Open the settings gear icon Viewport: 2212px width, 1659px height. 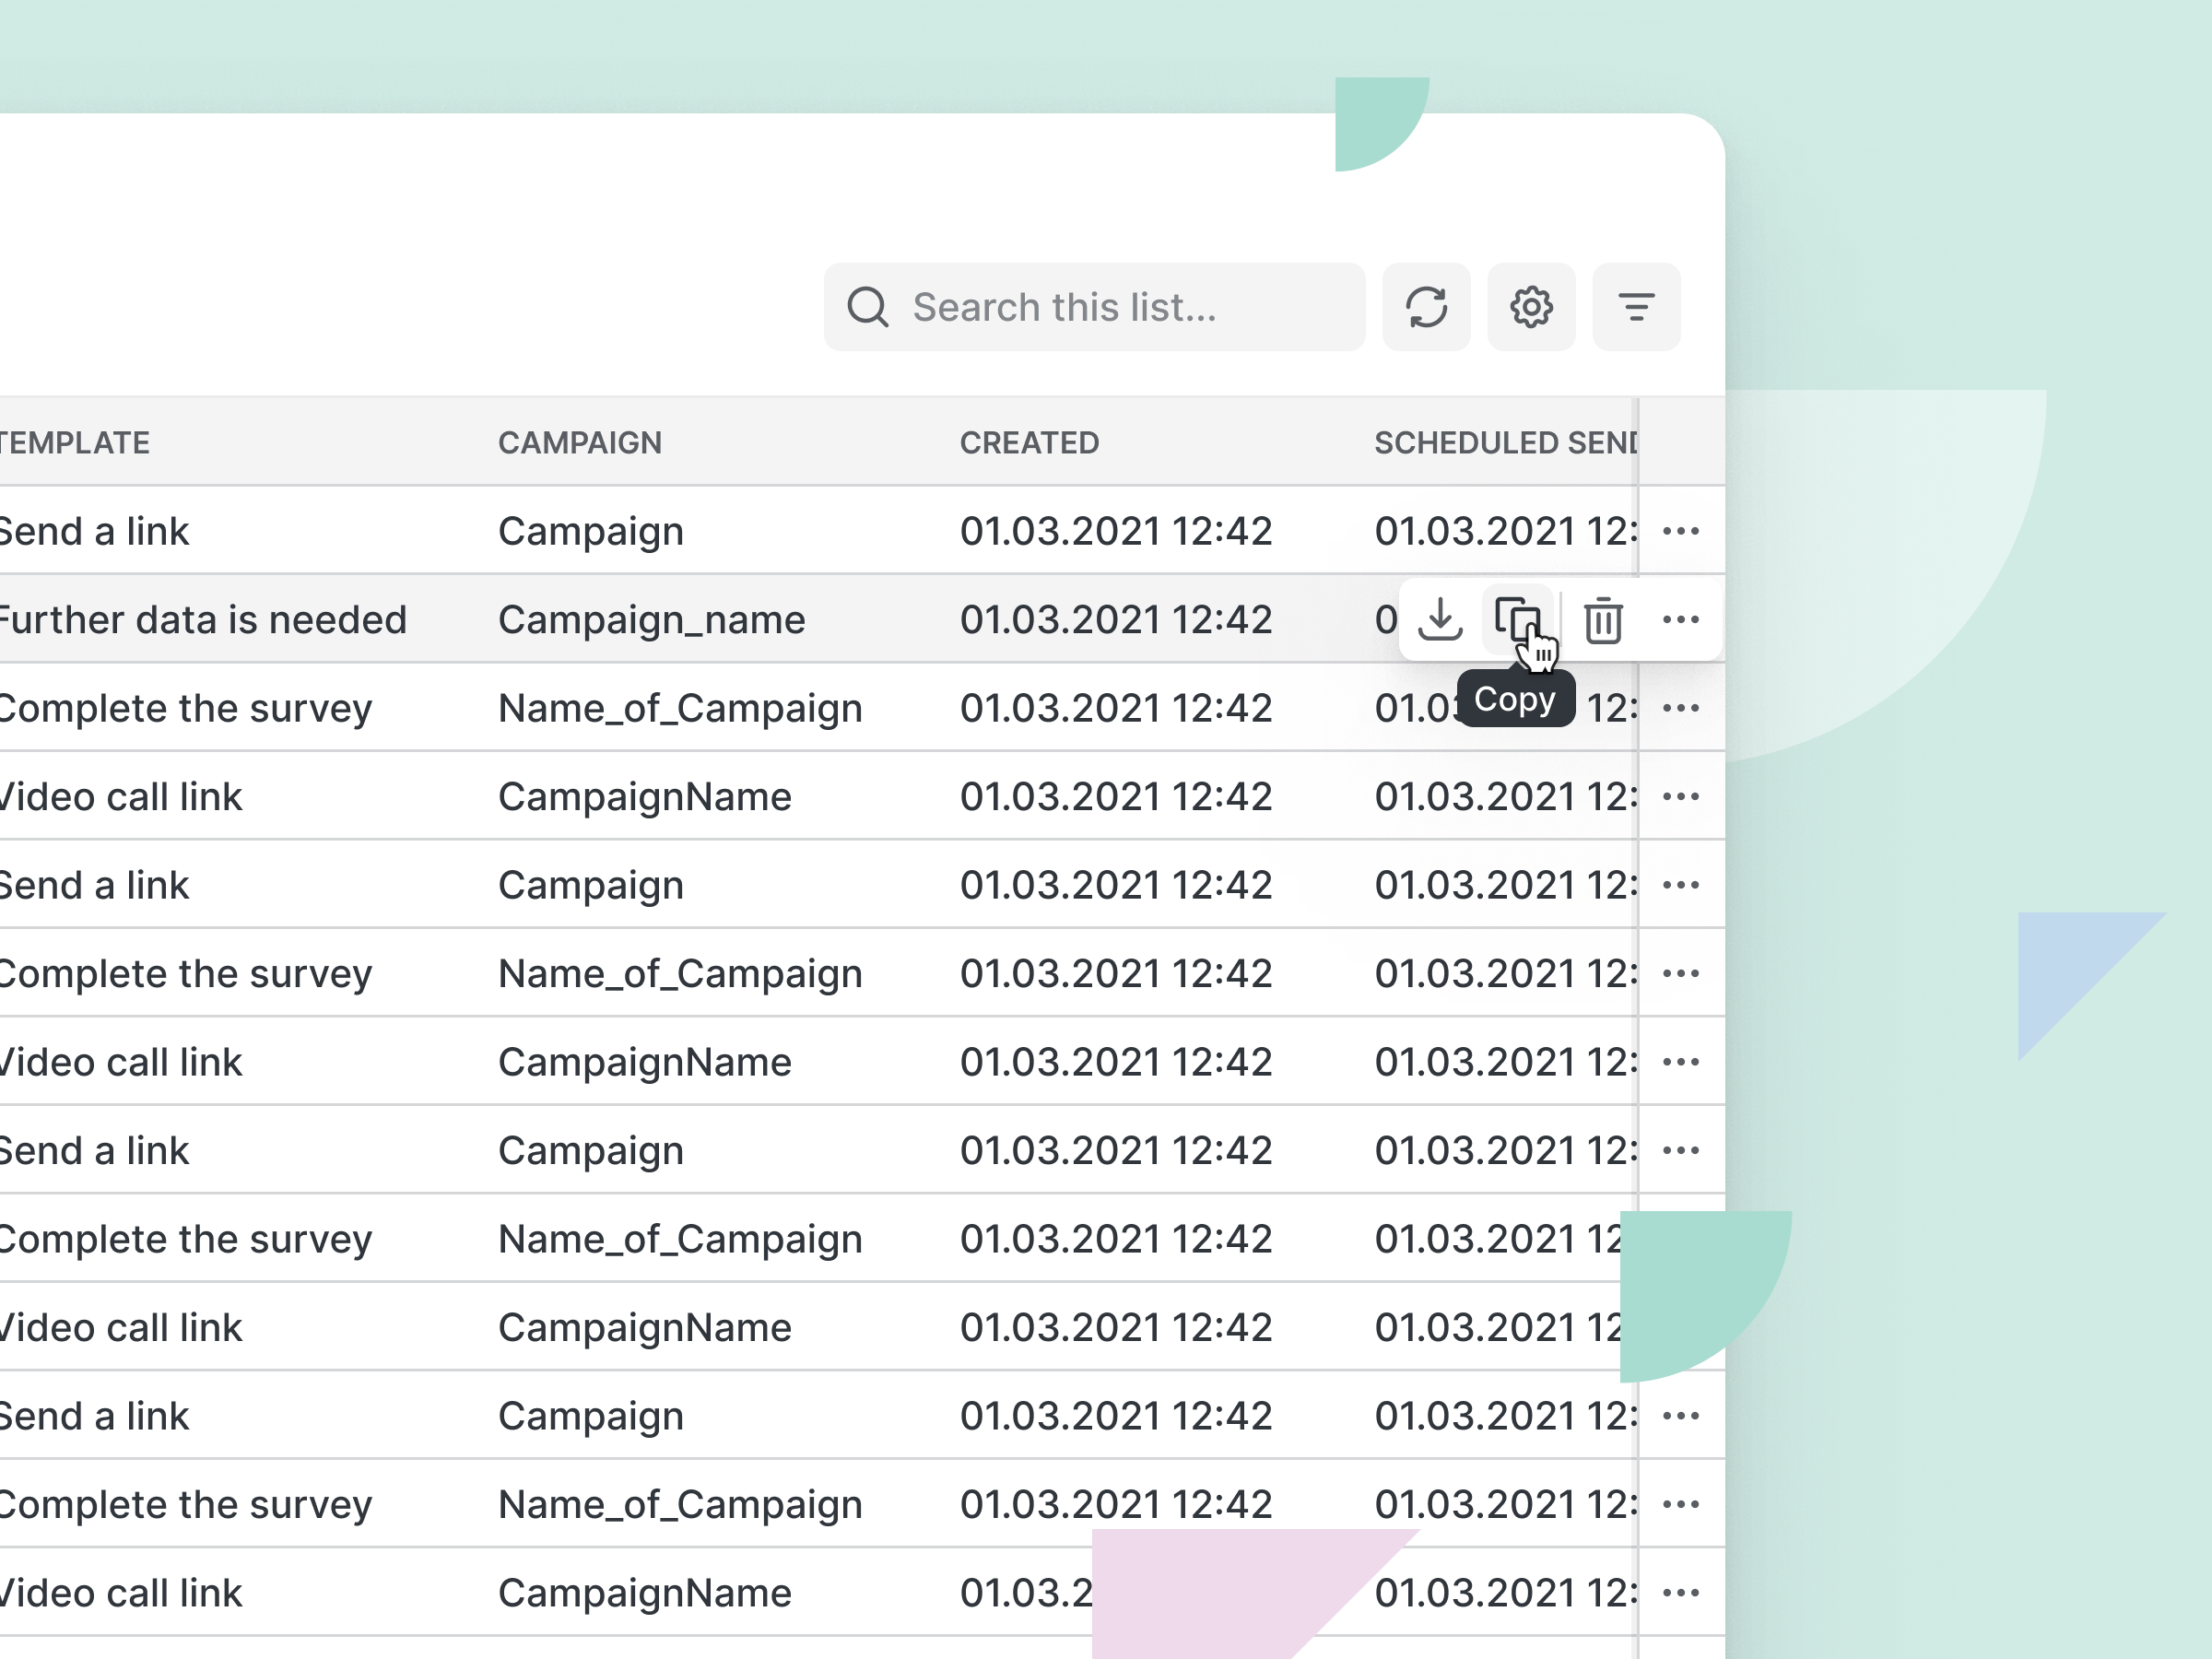coord(1531,307)
